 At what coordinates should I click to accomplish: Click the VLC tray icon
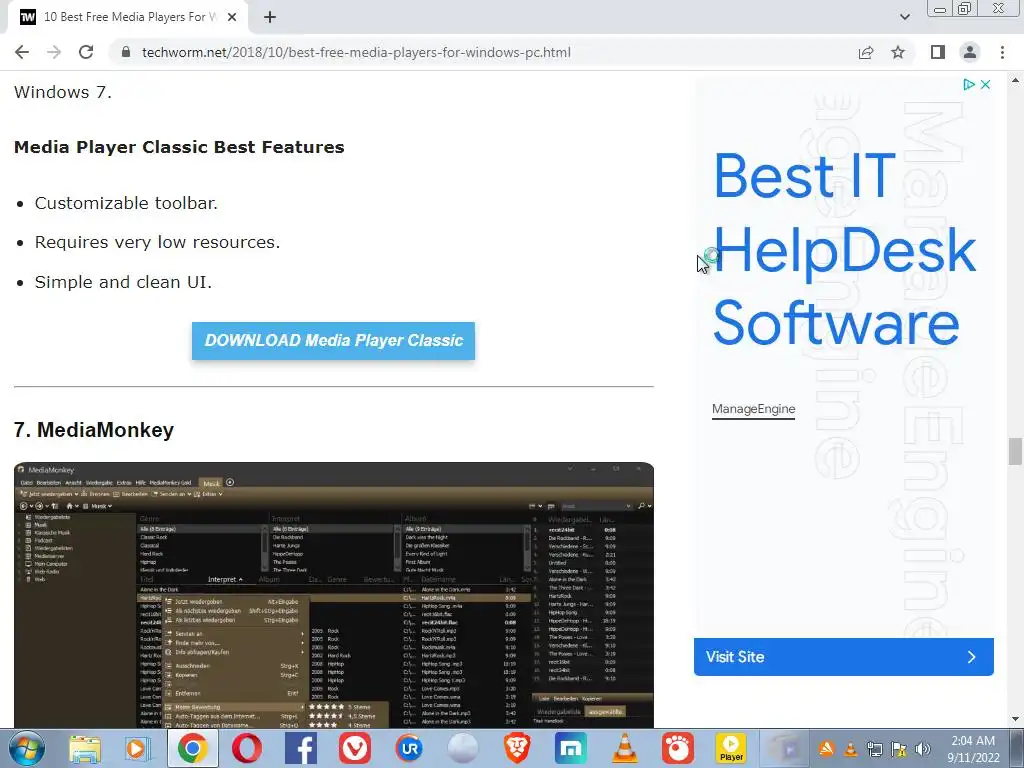pyautogui.click(x=850, y=749)
